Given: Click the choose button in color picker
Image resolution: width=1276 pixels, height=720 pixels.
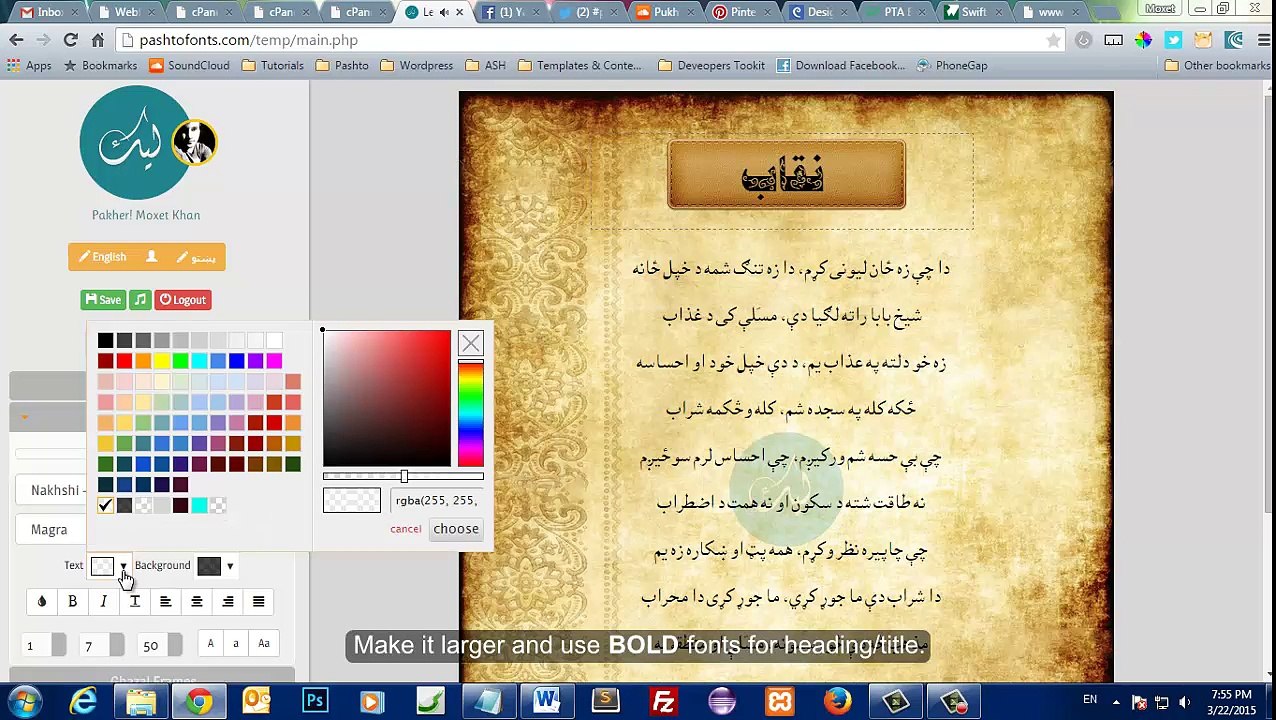Looking at the screenshot, I should [x=456, y=529].
